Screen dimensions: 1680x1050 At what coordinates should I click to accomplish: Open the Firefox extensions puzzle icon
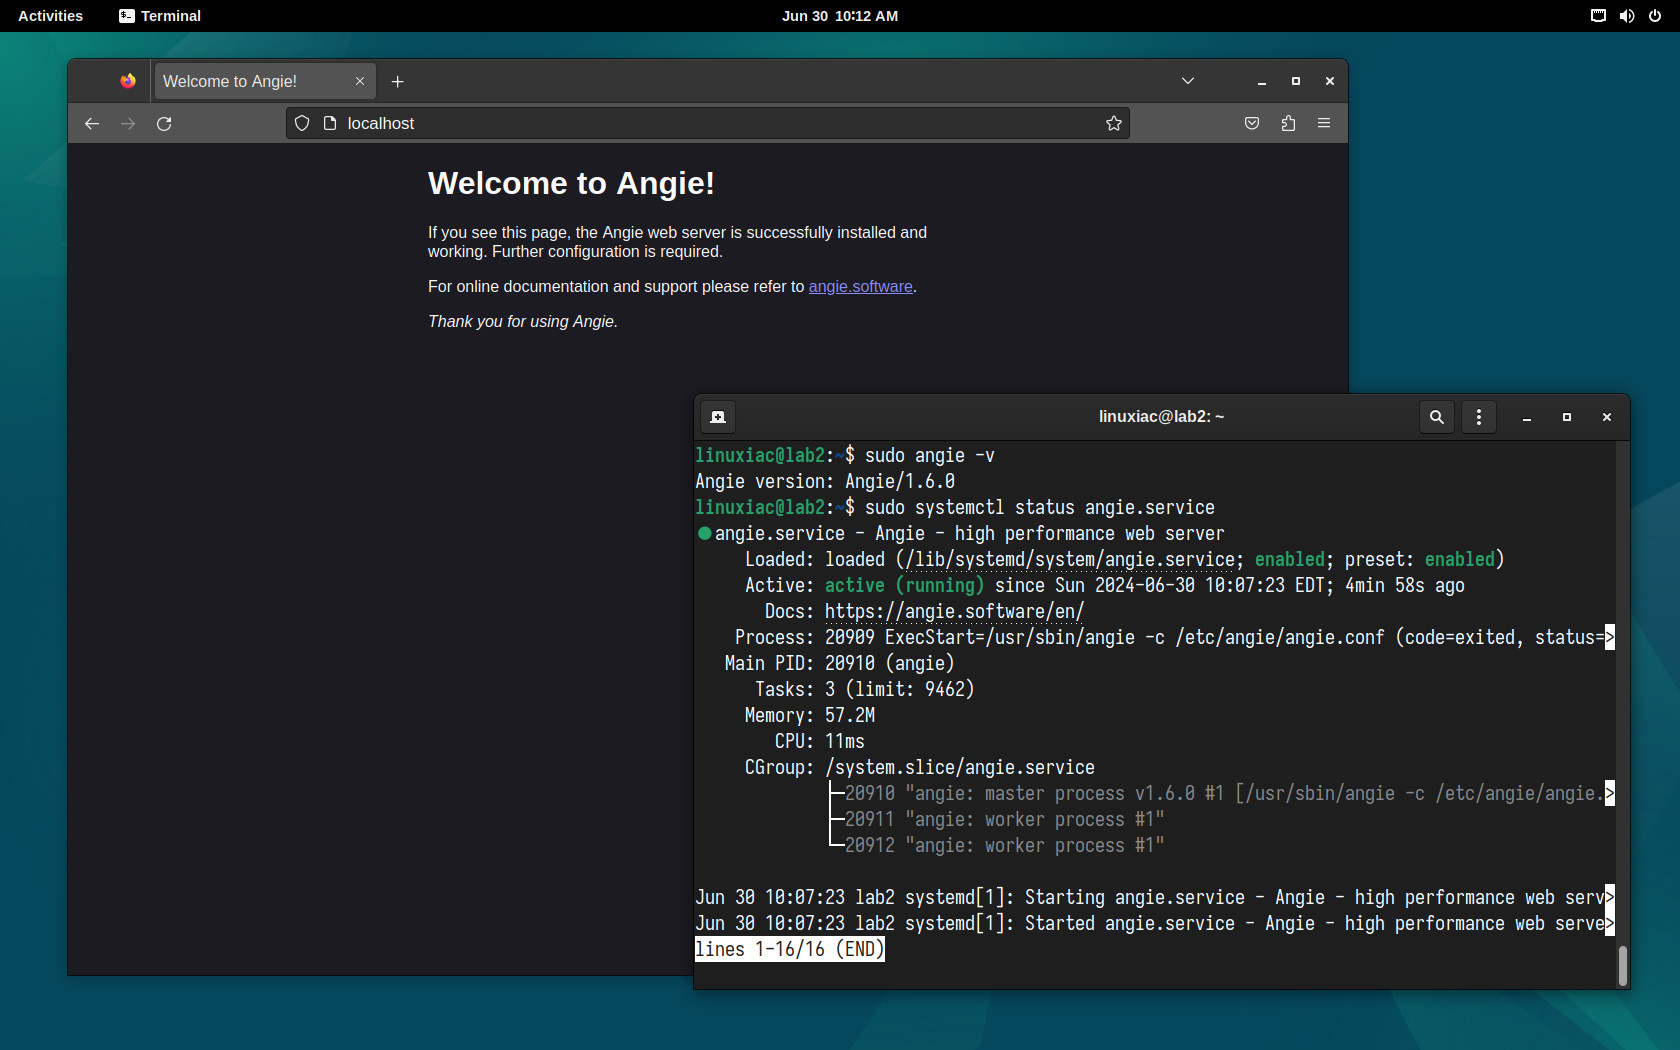[1288, 123]
